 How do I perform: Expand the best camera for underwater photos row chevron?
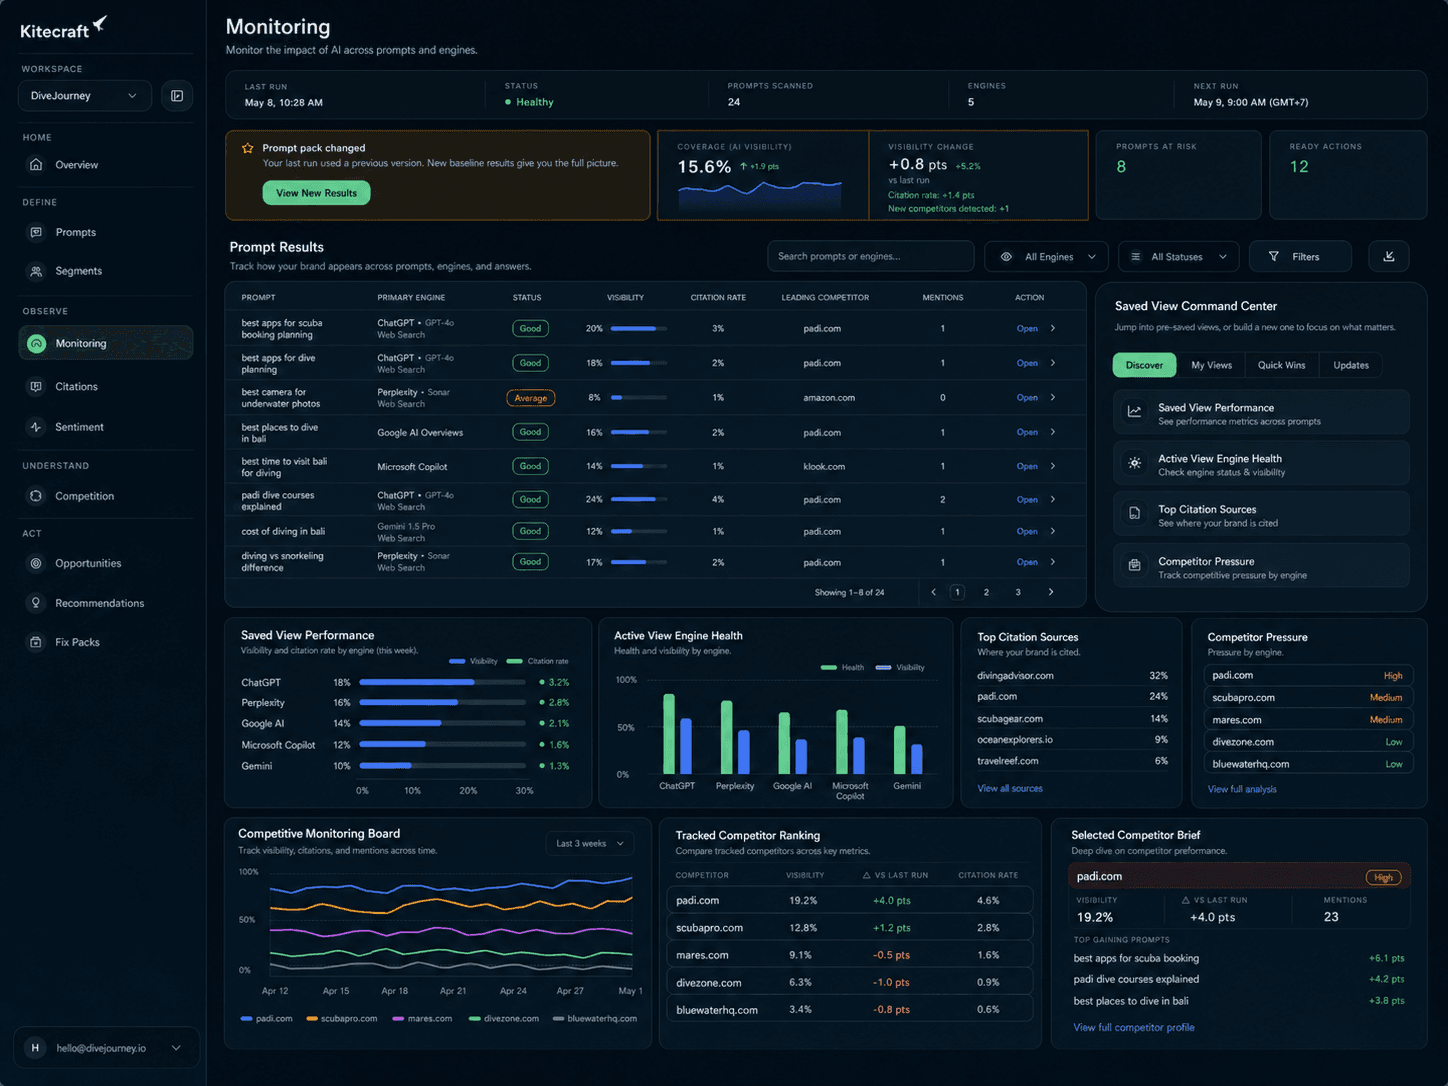(1053, 398)
